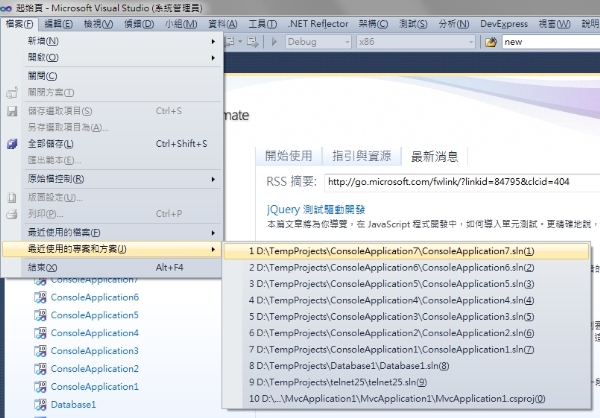
Task: Click the Start Debugging play icon
Action: point(274,42)
